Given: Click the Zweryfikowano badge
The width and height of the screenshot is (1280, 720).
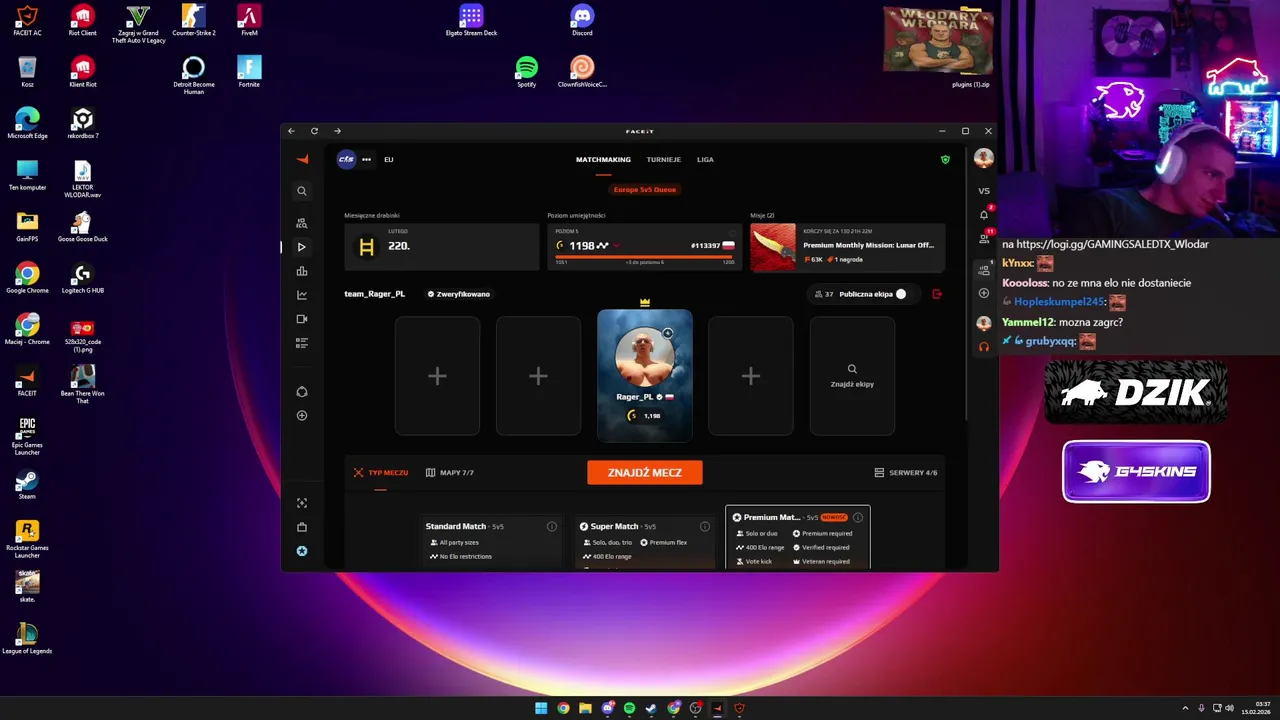Looking at the screenshot, I should pyautogui.click(x=459, y=294).
